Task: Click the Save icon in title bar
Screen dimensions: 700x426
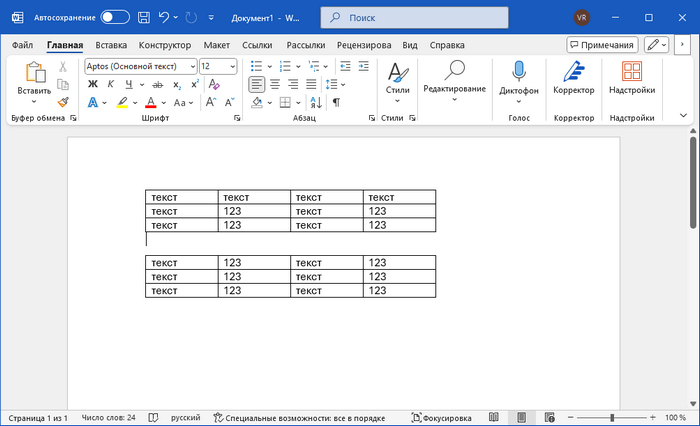Action: click(144, 18)
